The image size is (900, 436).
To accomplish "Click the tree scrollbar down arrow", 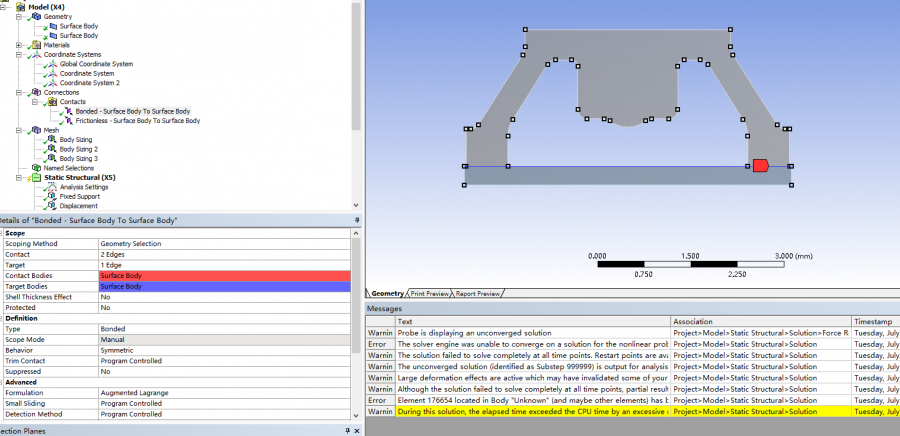I will point(356,205).
